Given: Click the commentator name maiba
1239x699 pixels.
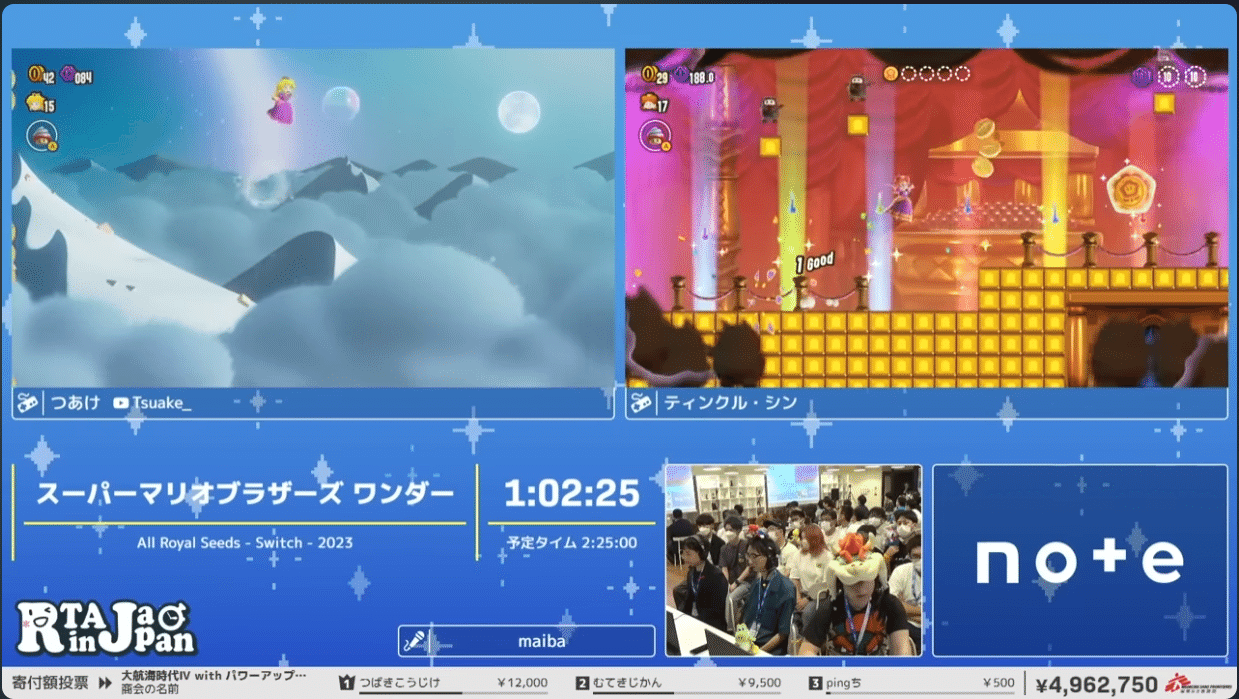Looking at the screenshot, I should pos(541,641).
